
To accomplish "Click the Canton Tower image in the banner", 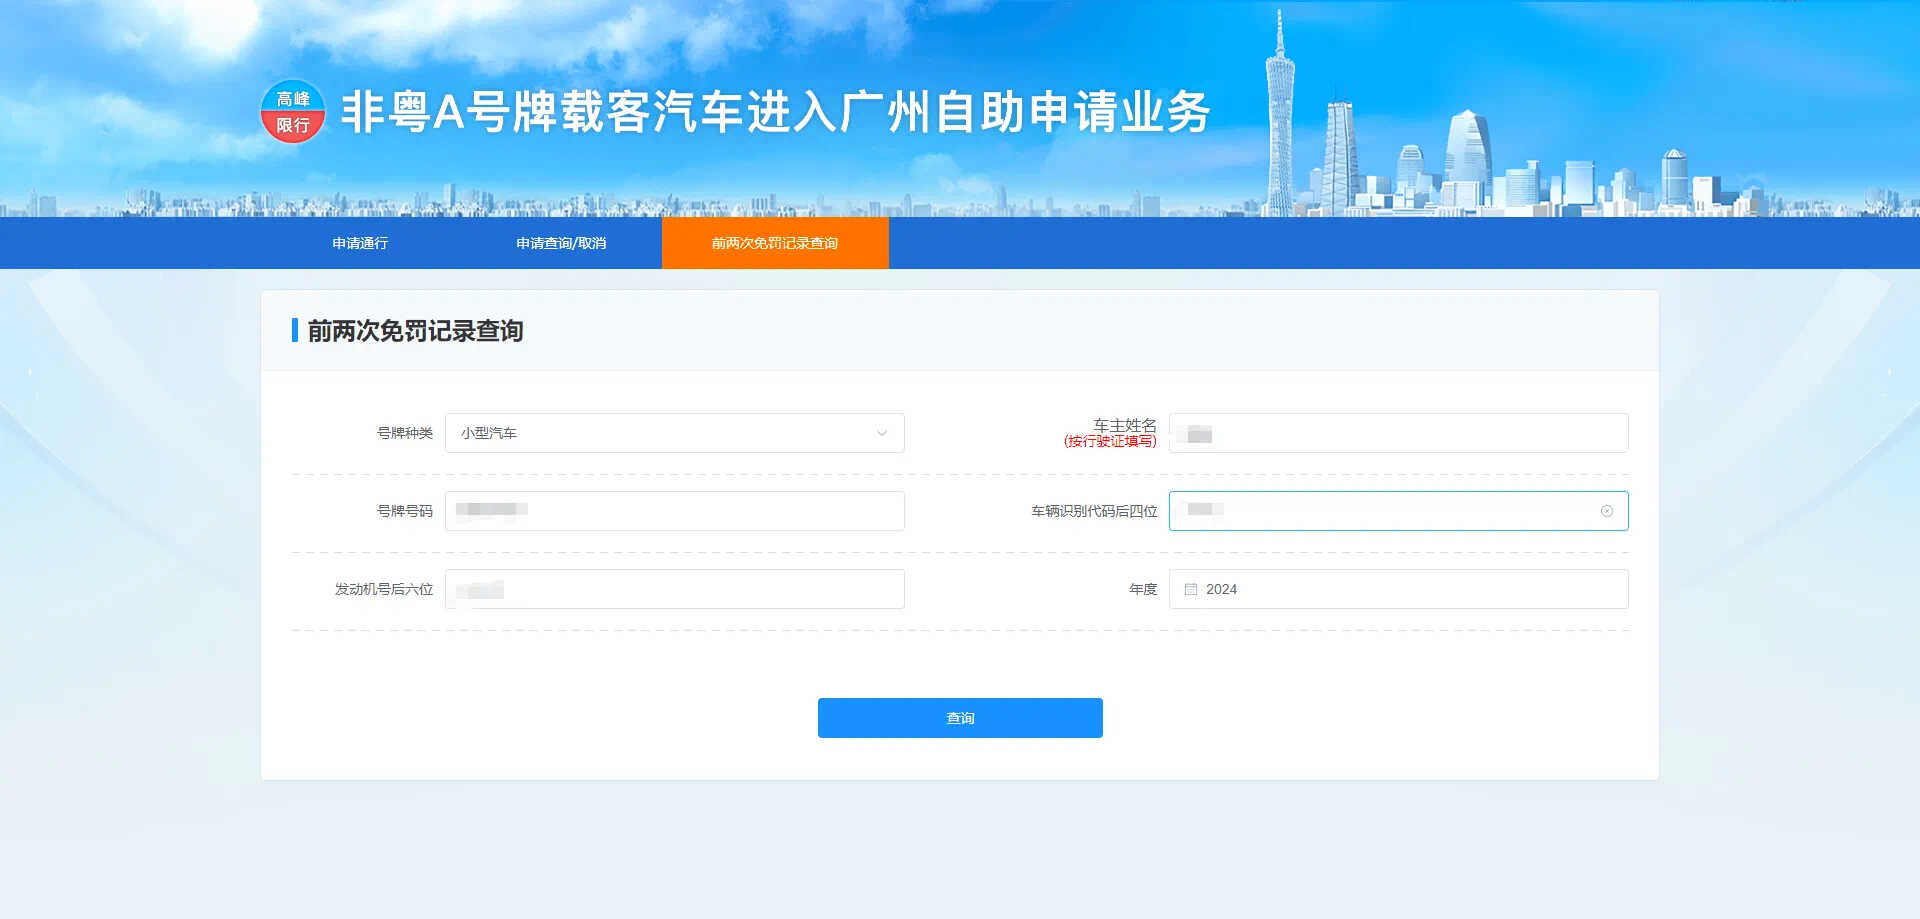I will (x=1279, y=120).
